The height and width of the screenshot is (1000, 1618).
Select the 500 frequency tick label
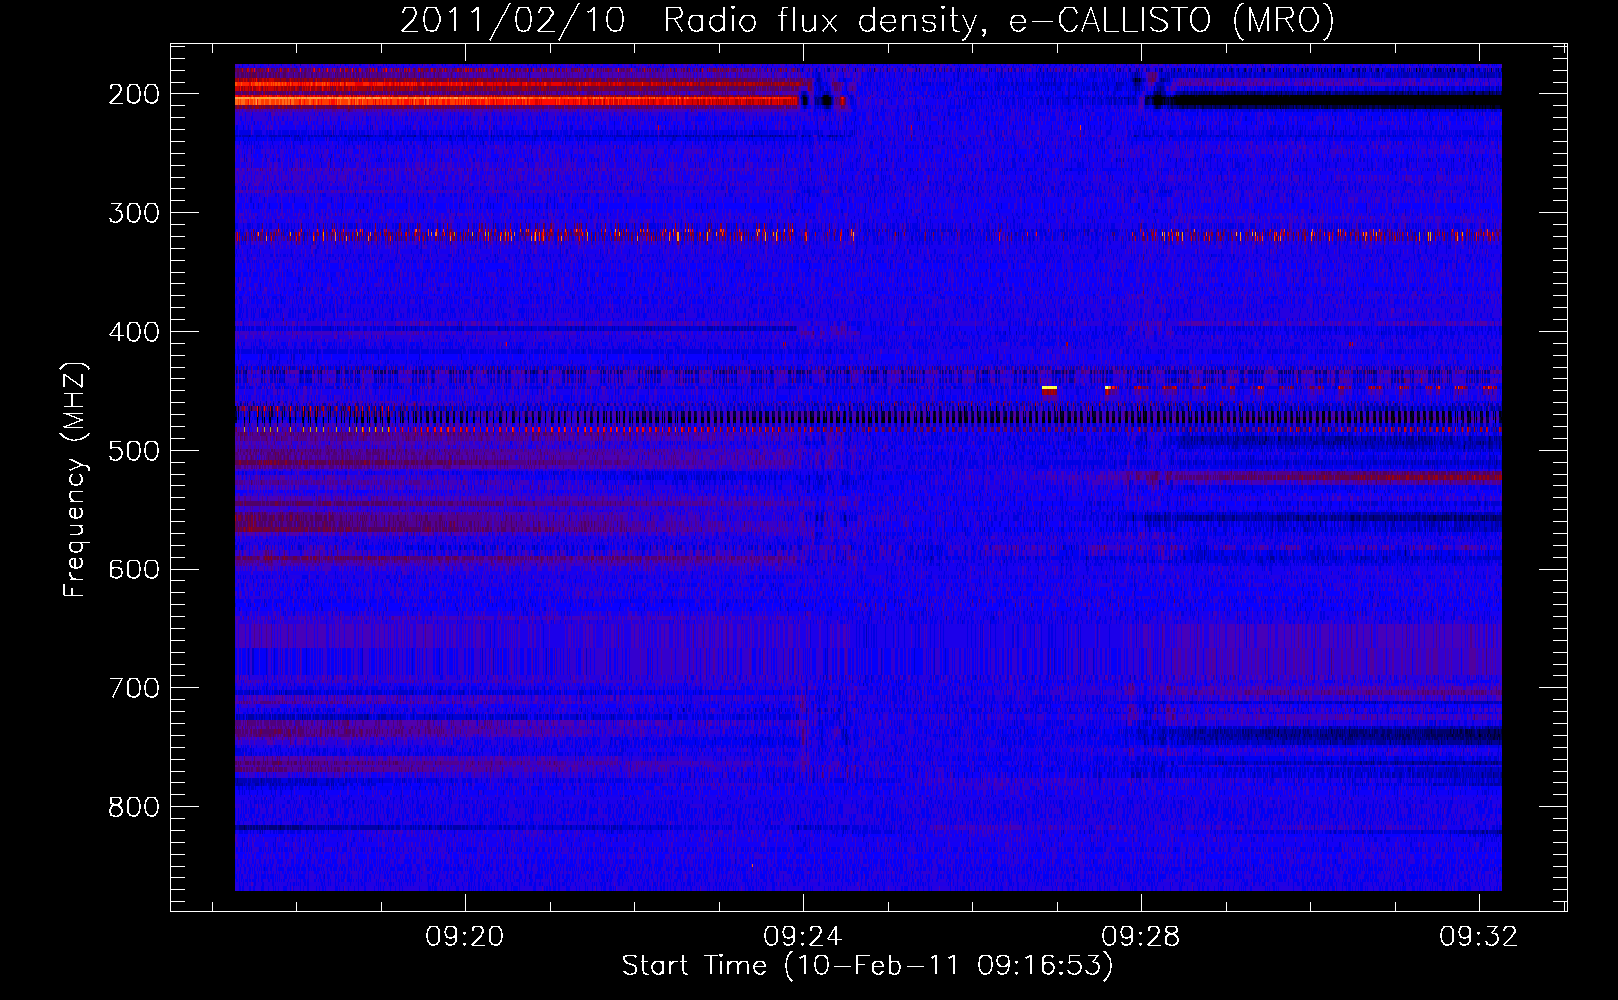134,451
